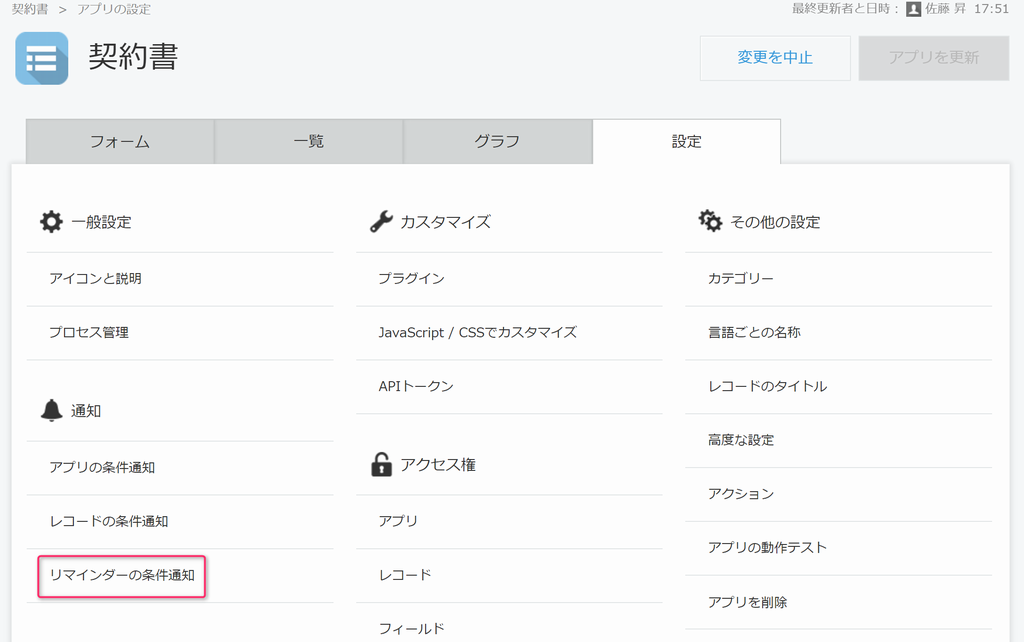Open アプリ access permissions

398,521
